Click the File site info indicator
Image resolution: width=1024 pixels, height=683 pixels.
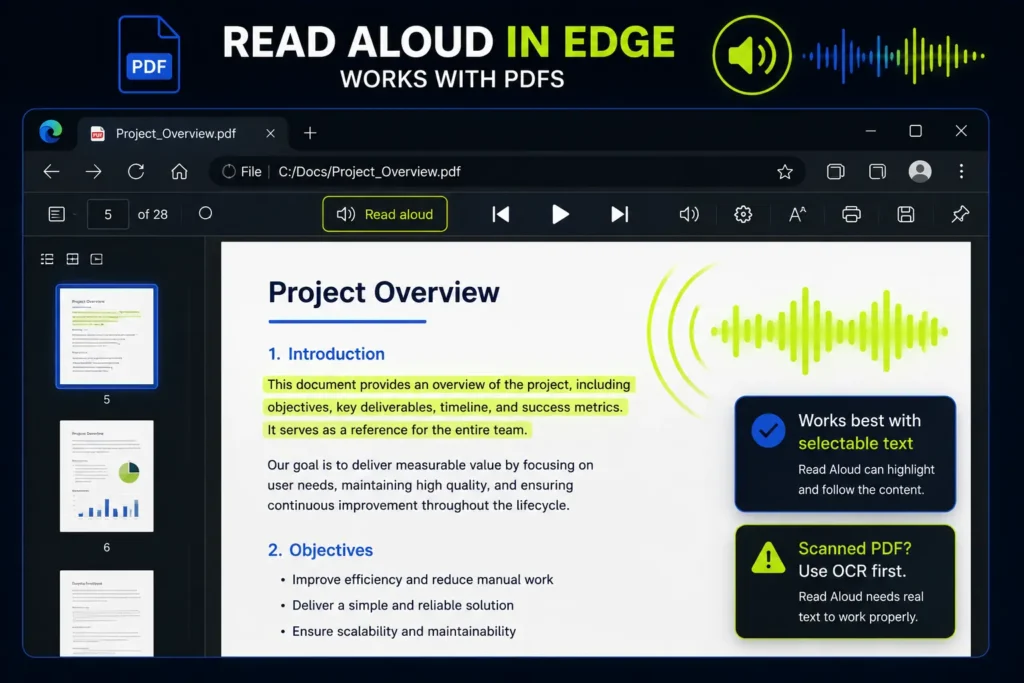tap(242, 172)
